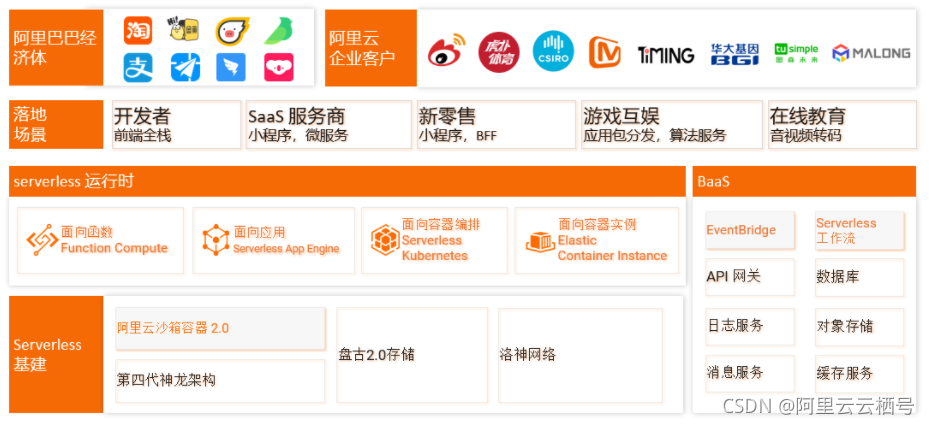This screenshot has height=424, width=929.
Task: Click the yellow Xianyu mascot logo
Action: click(183, 30)
